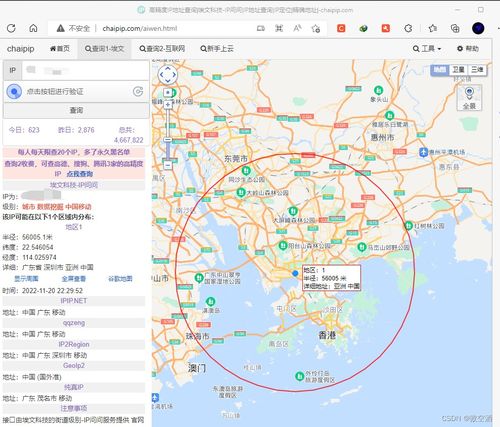Click the 查询 query button
Viewport: 500px width, 427px height.
click(76, 110)
